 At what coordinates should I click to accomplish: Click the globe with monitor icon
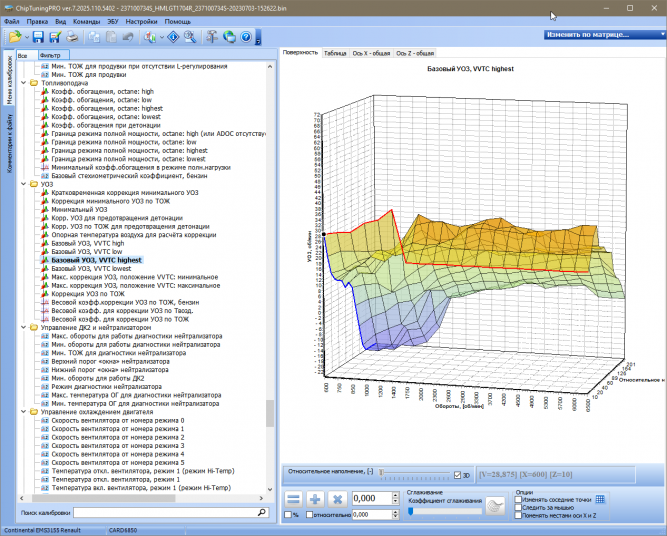point(229,37)
